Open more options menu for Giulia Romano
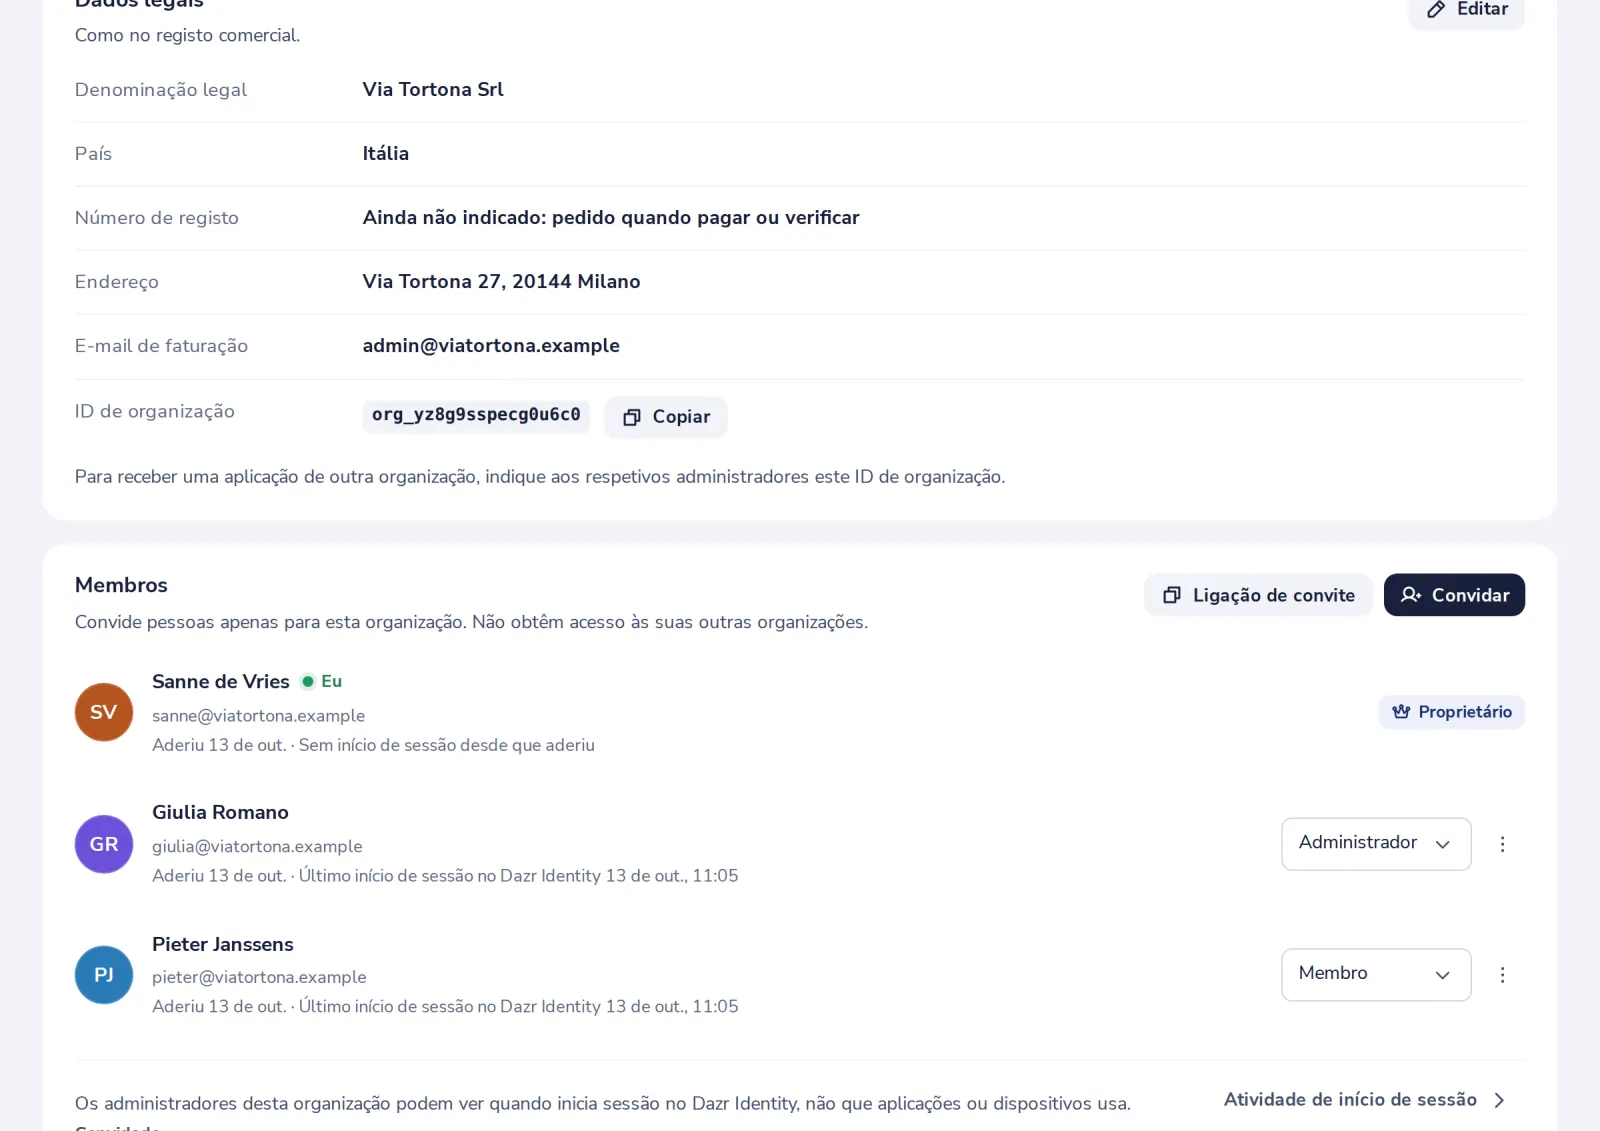The image size is (1600, 1131). [1502, 844]
